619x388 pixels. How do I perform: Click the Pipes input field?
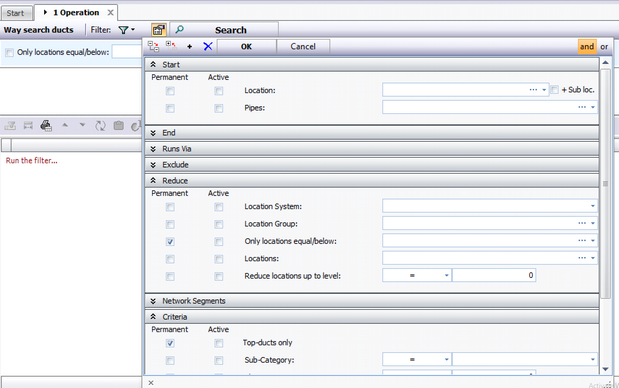click(x=490, y=107)
